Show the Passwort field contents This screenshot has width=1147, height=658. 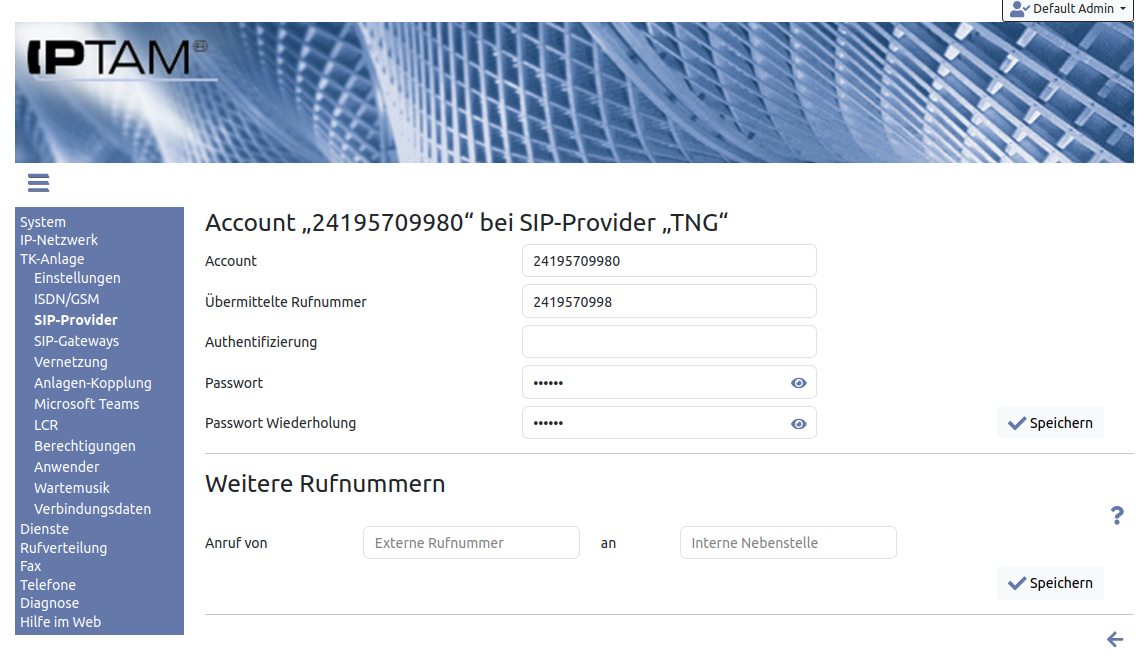tap(798, 383)
